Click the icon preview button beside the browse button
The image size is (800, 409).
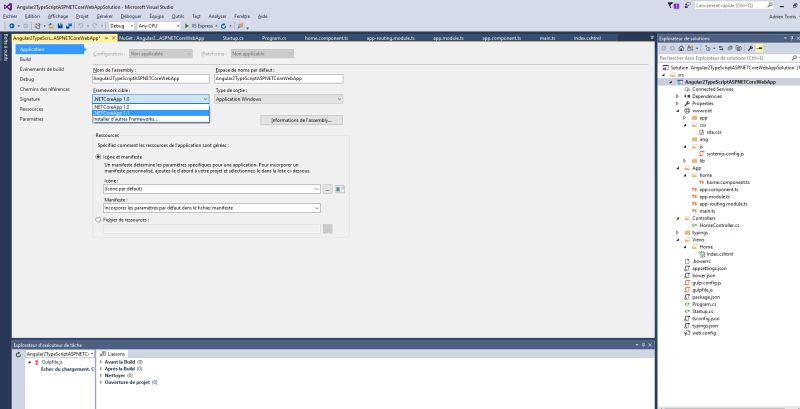pos(340,189)
